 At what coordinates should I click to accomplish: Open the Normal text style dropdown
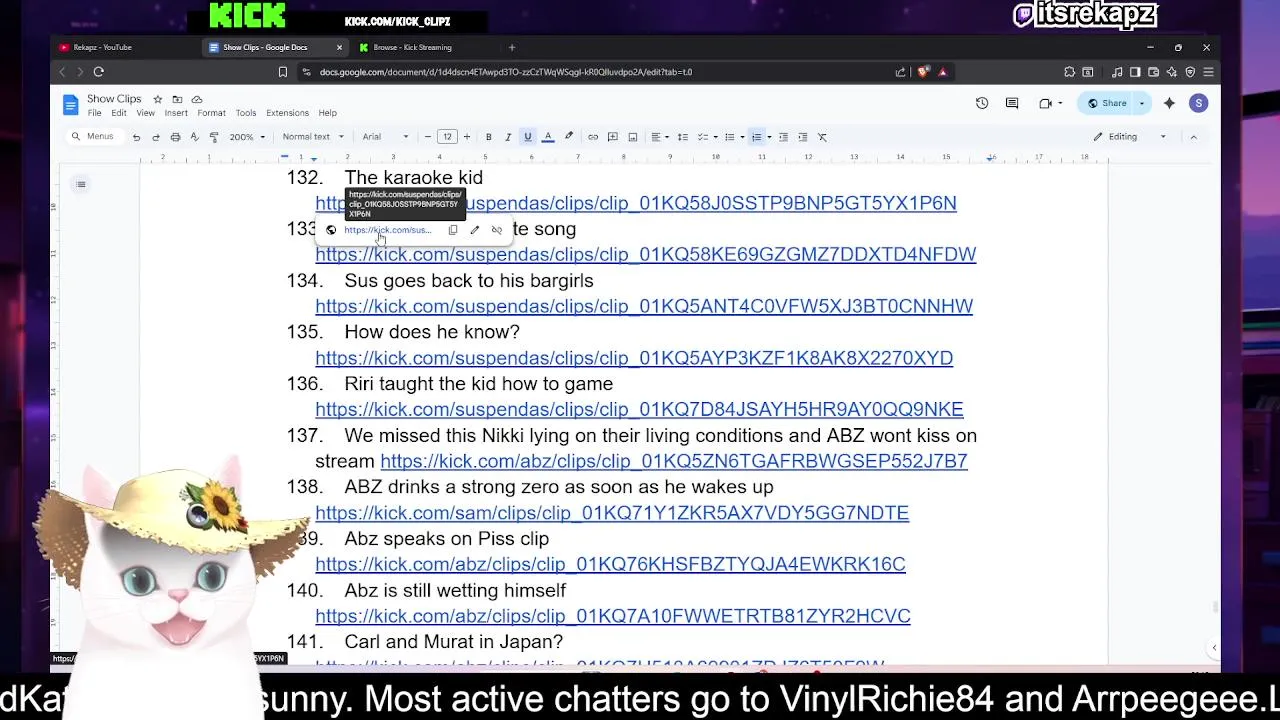[313, 137]
